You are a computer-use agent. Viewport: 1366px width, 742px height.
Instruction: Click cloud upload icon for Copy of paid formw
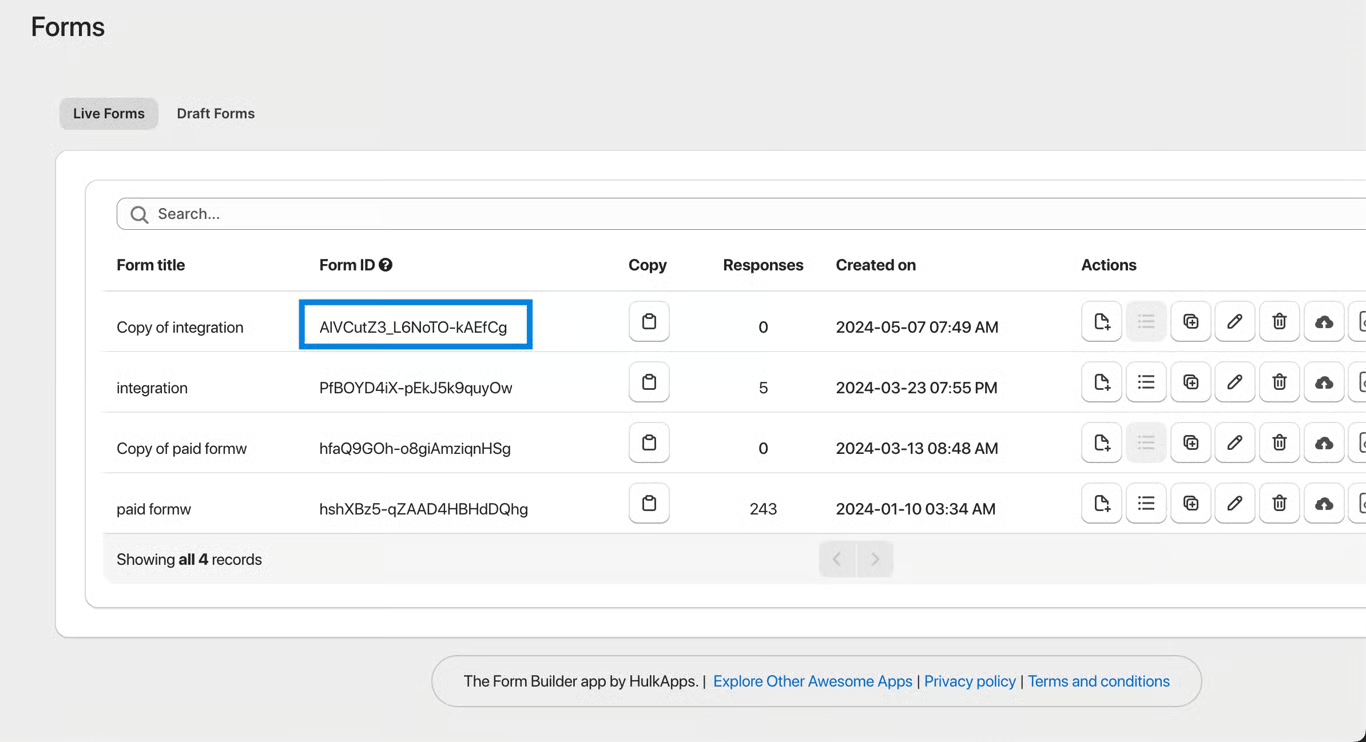1324,443
